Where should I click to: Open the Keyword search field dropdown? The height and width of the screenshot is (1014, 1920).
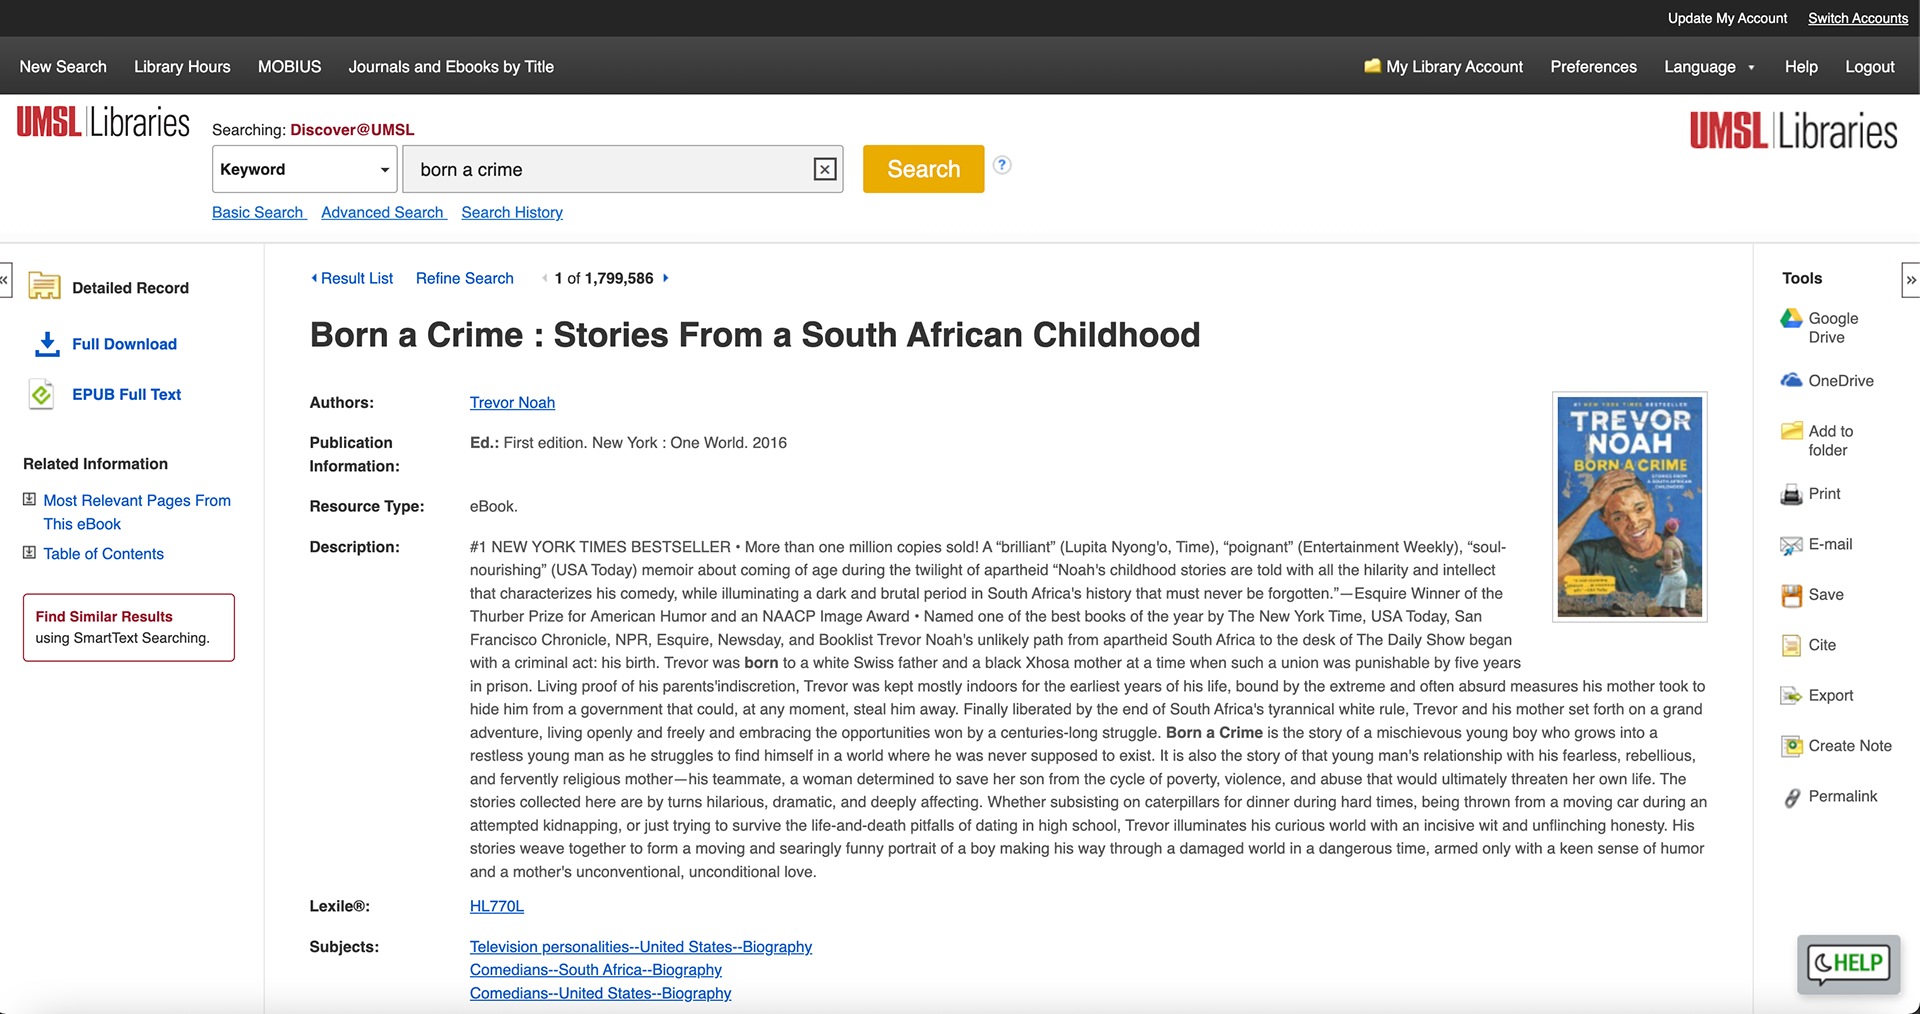coord(305,169)
